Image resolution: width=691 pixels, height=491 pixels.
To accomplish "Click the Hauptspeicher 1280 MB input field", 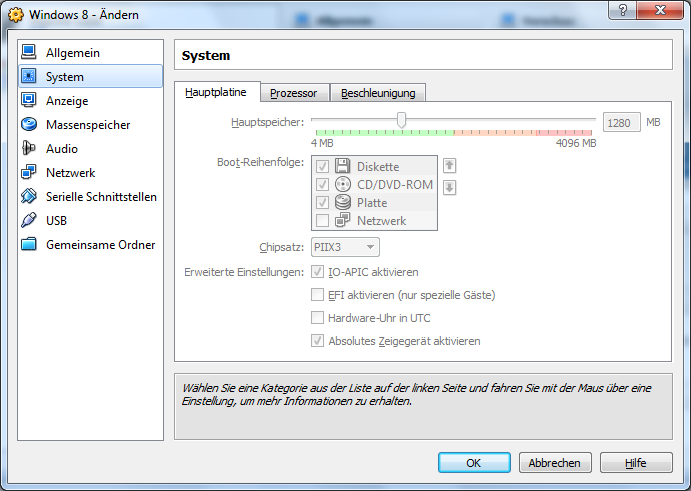I will tap(621, 123).
